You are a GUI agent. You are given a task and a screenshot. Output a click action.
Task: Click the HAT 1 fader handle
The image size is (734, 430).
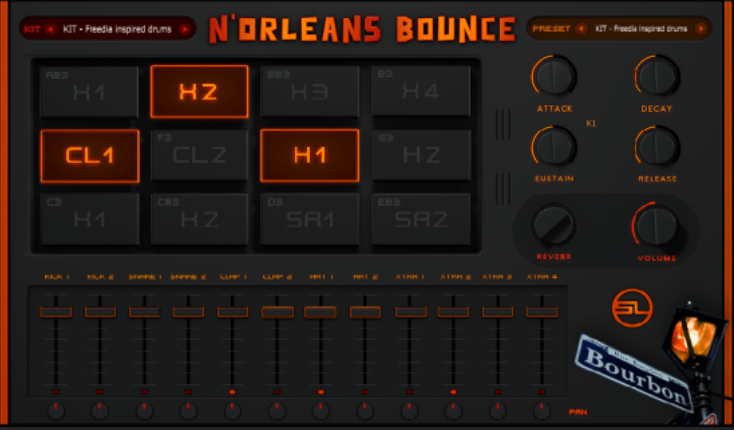pos(321,312)
